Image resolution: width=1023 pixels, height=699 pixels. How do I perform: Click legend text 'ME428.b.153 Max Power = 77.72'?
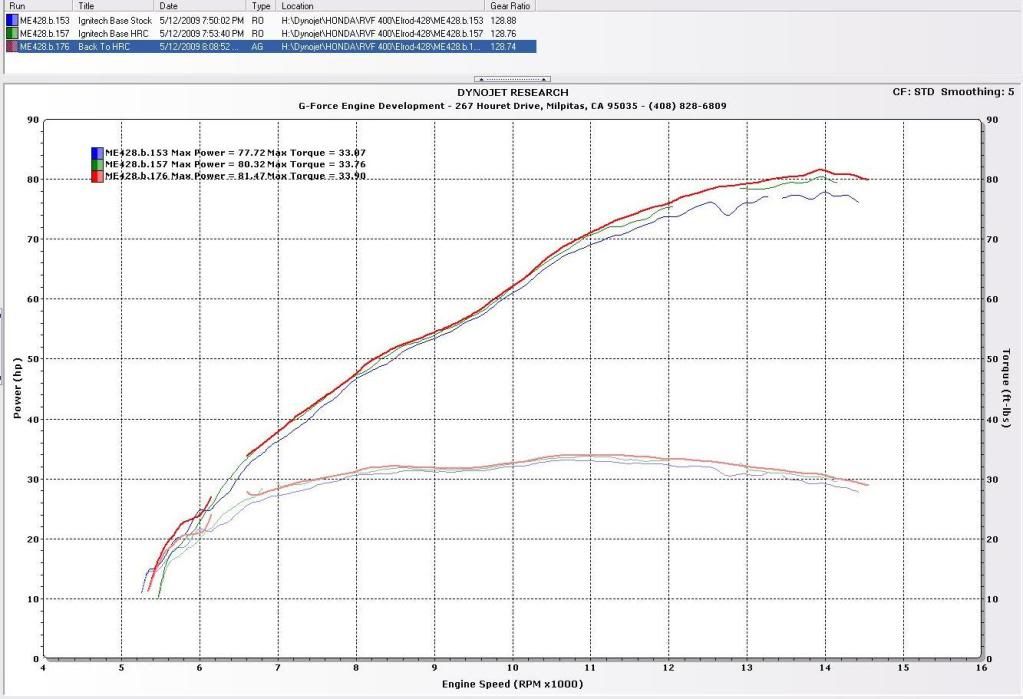tap(185, 153)
